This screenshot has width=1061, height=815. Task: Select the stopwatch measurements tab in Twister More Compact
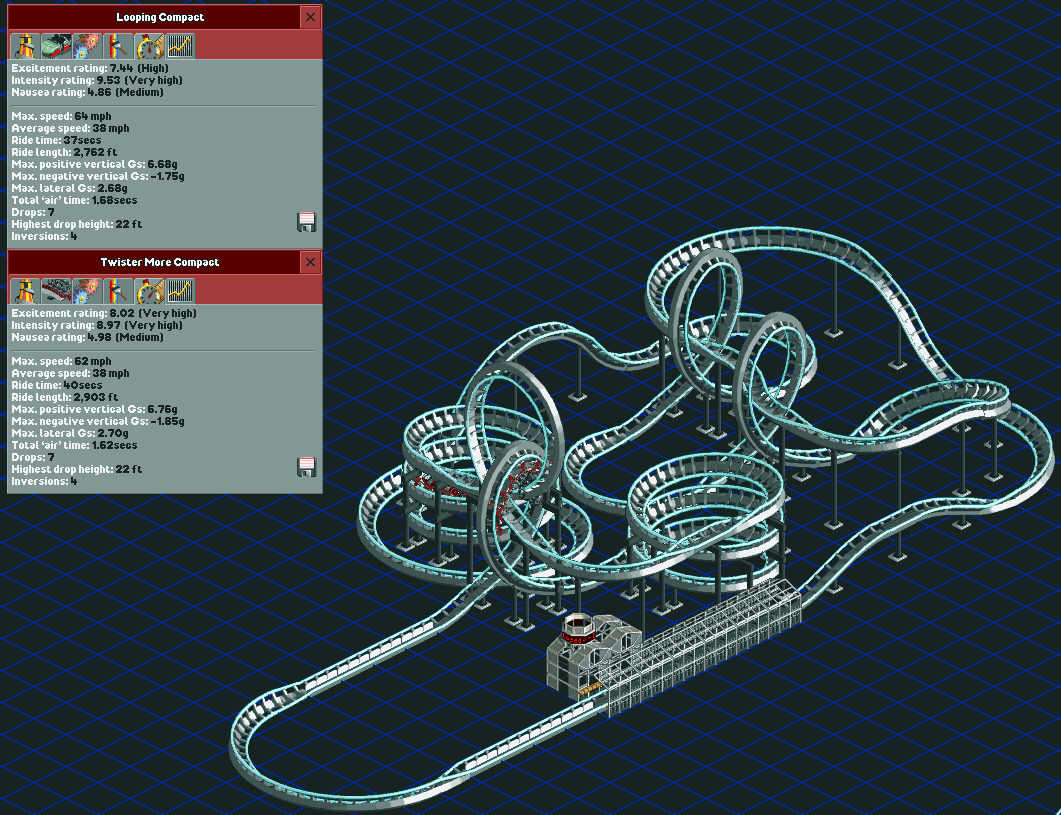(150, 291)
